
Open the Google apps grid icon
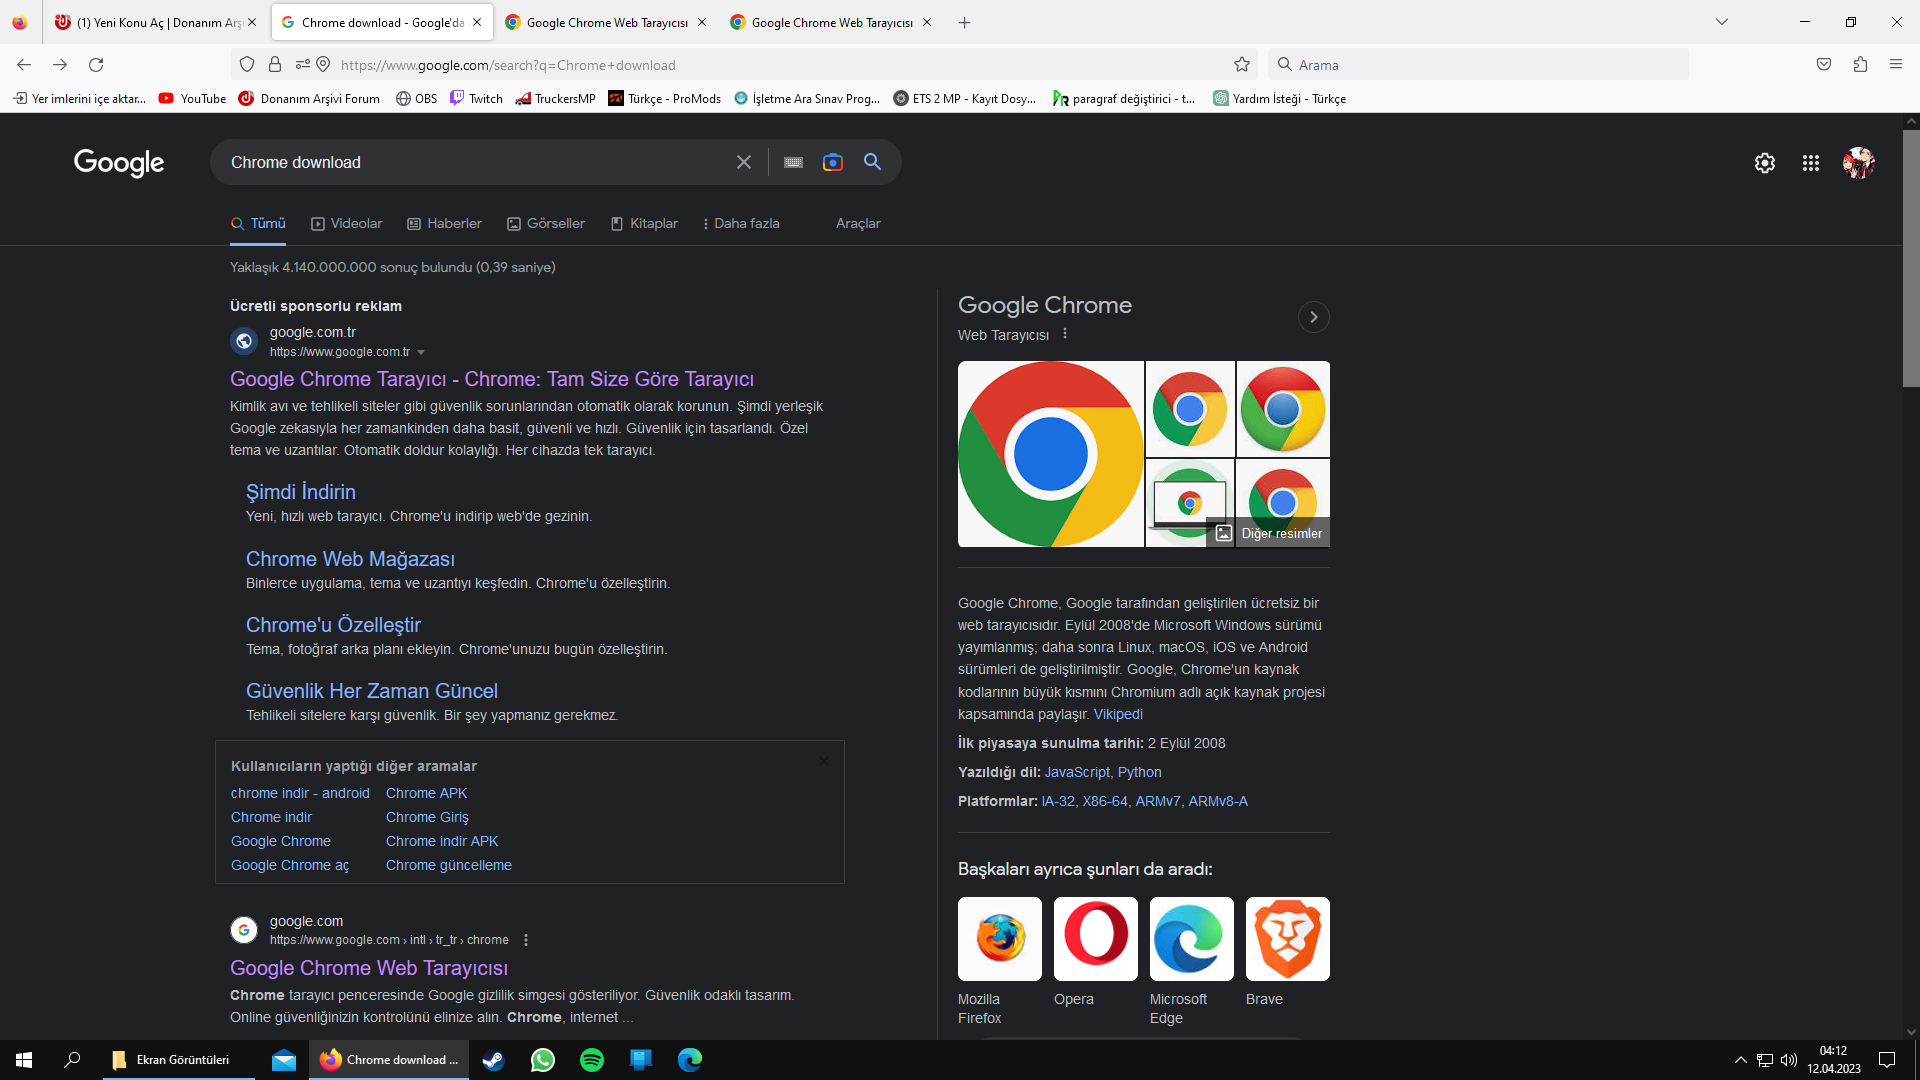click(1810, 163)
